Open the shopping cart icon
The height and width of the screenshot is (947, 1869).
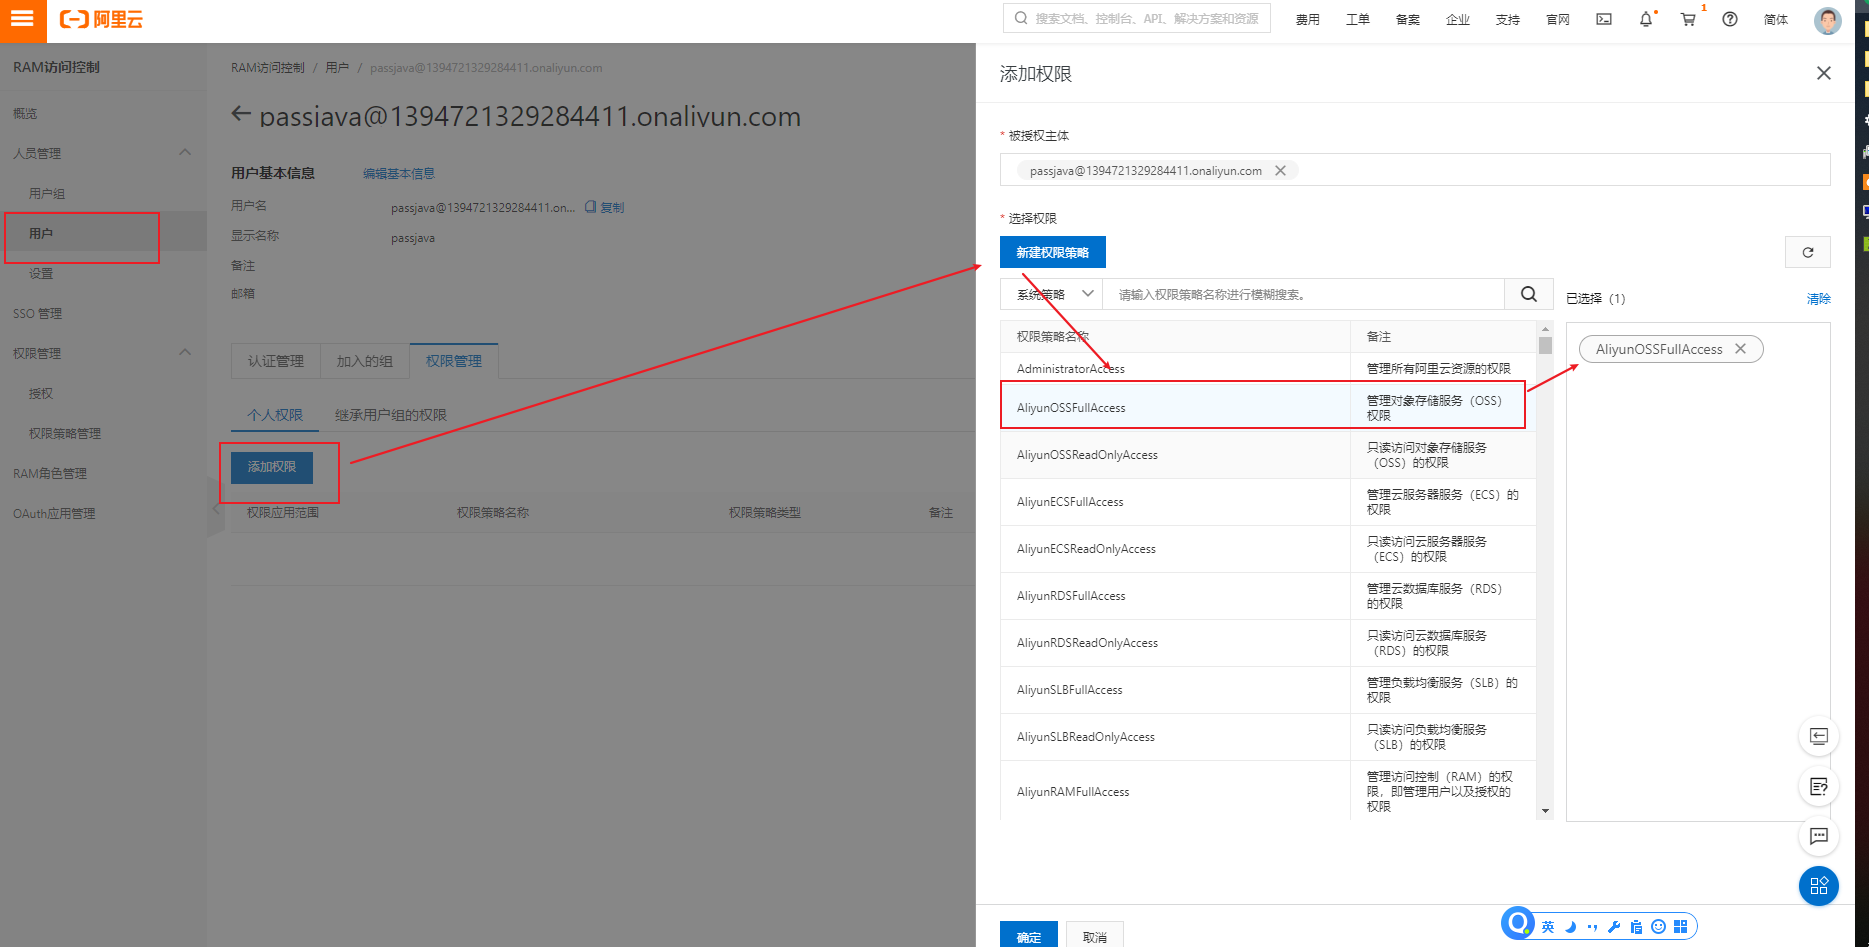(1688, 19)
